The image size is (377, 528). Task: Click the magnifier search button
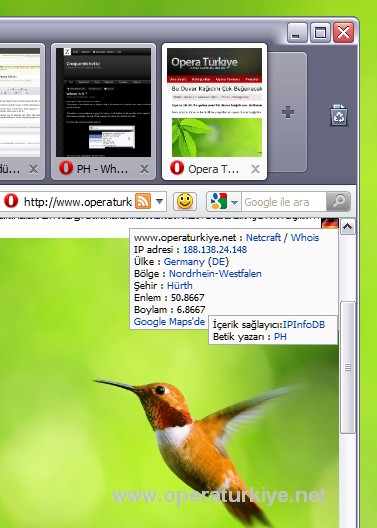point(338,201)
